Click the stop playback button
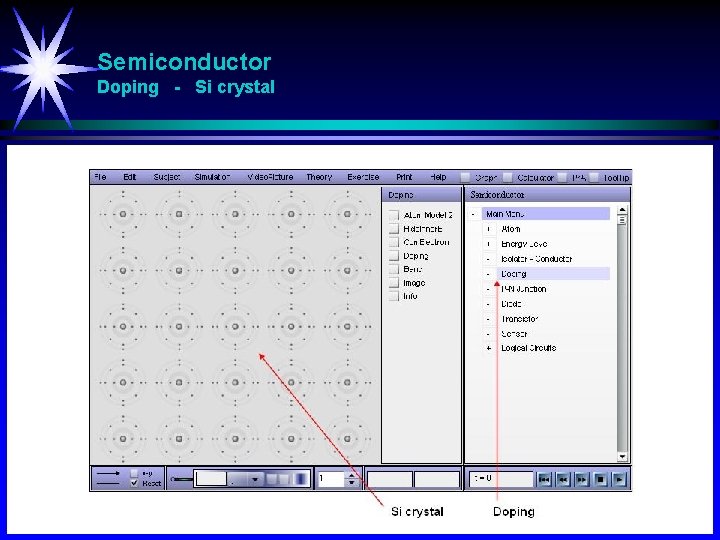This screenshot has width=720, height=540. [x=600, y=479]
